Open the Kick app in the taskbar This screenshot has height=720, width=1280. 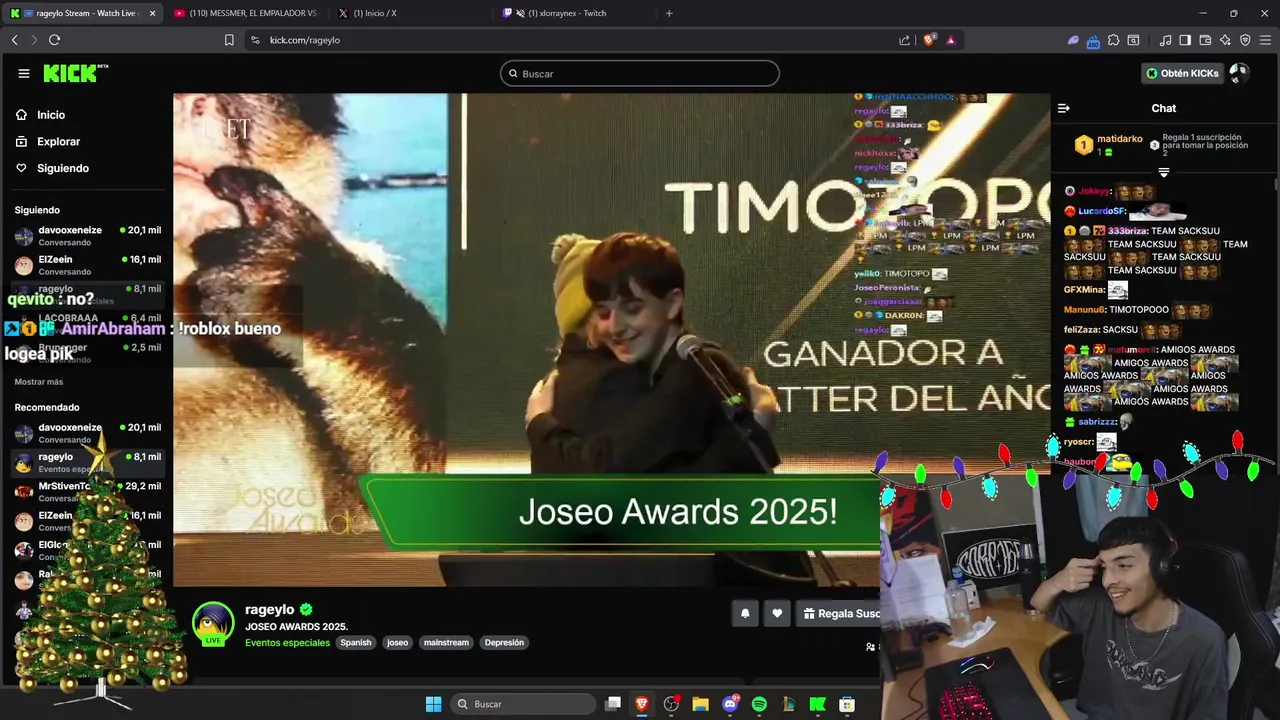click(817, 704)
